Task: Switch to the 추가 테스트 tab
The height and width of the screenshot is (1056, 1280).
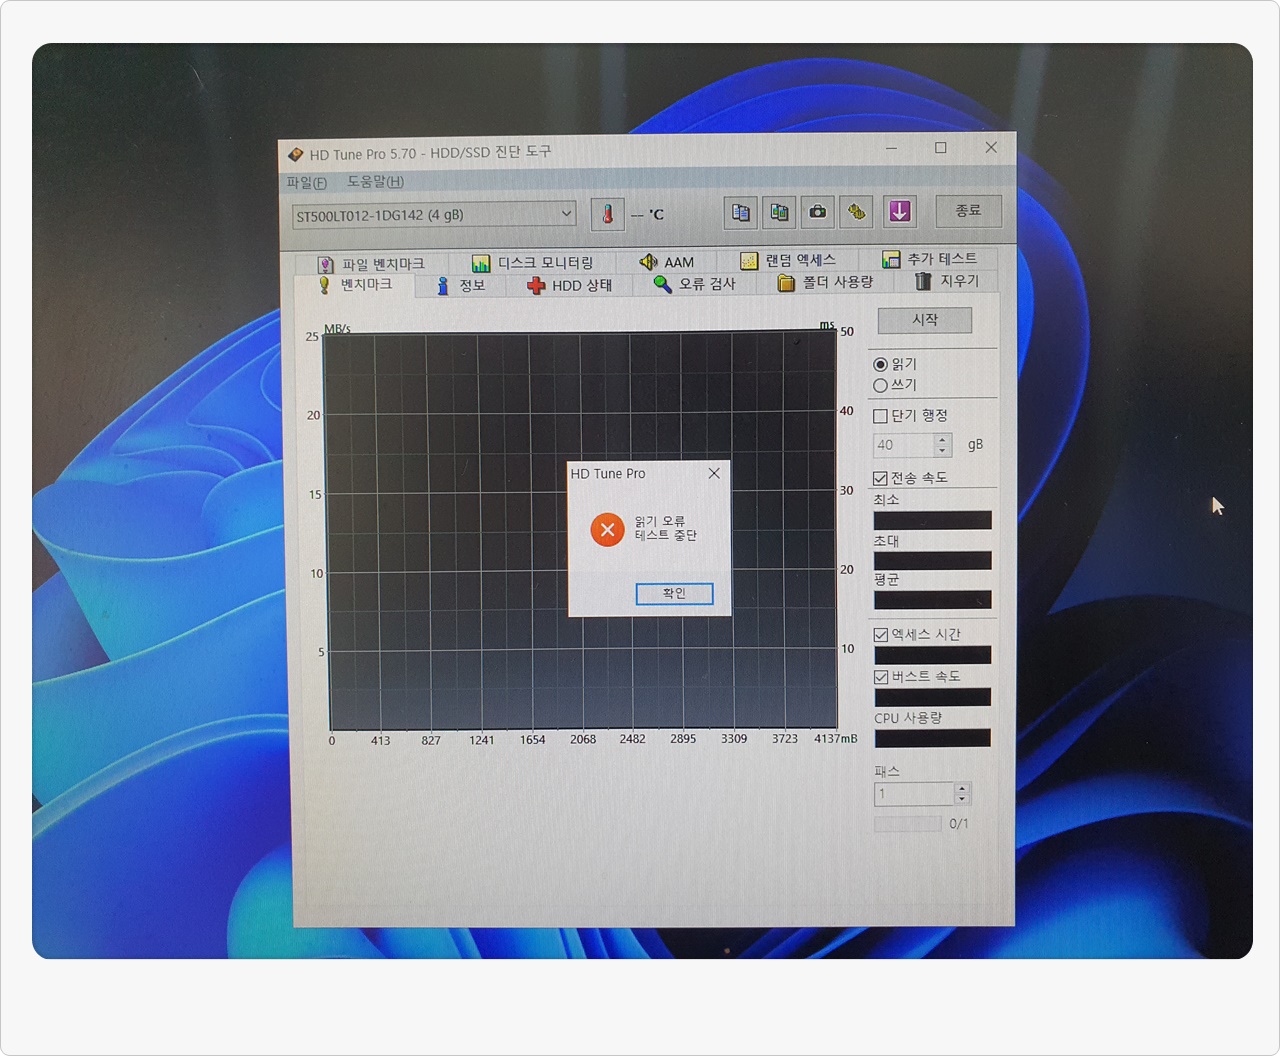Action: click(929, 258)
